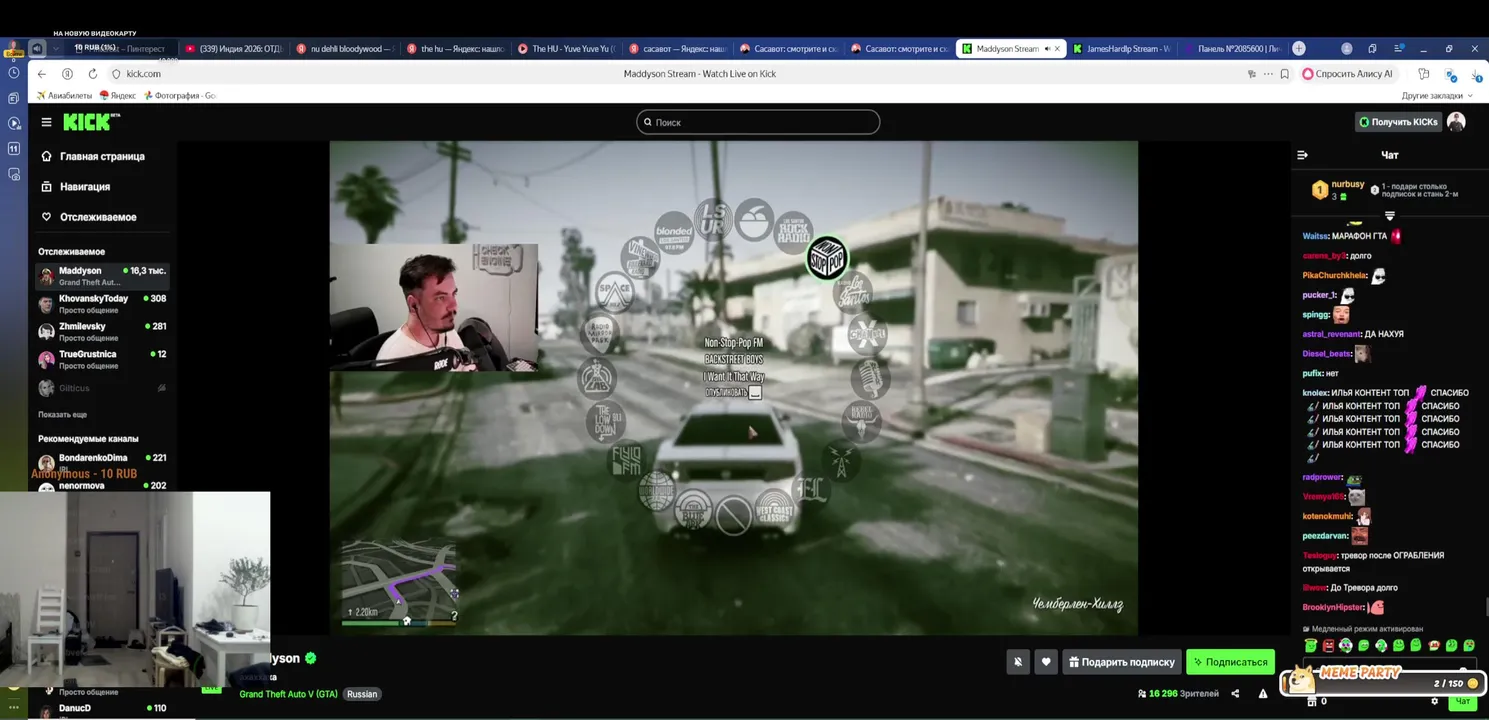Click the chat username knolex
Image resolution: width=1489 pixels, height=720 pixels.
coord(1315,393)
